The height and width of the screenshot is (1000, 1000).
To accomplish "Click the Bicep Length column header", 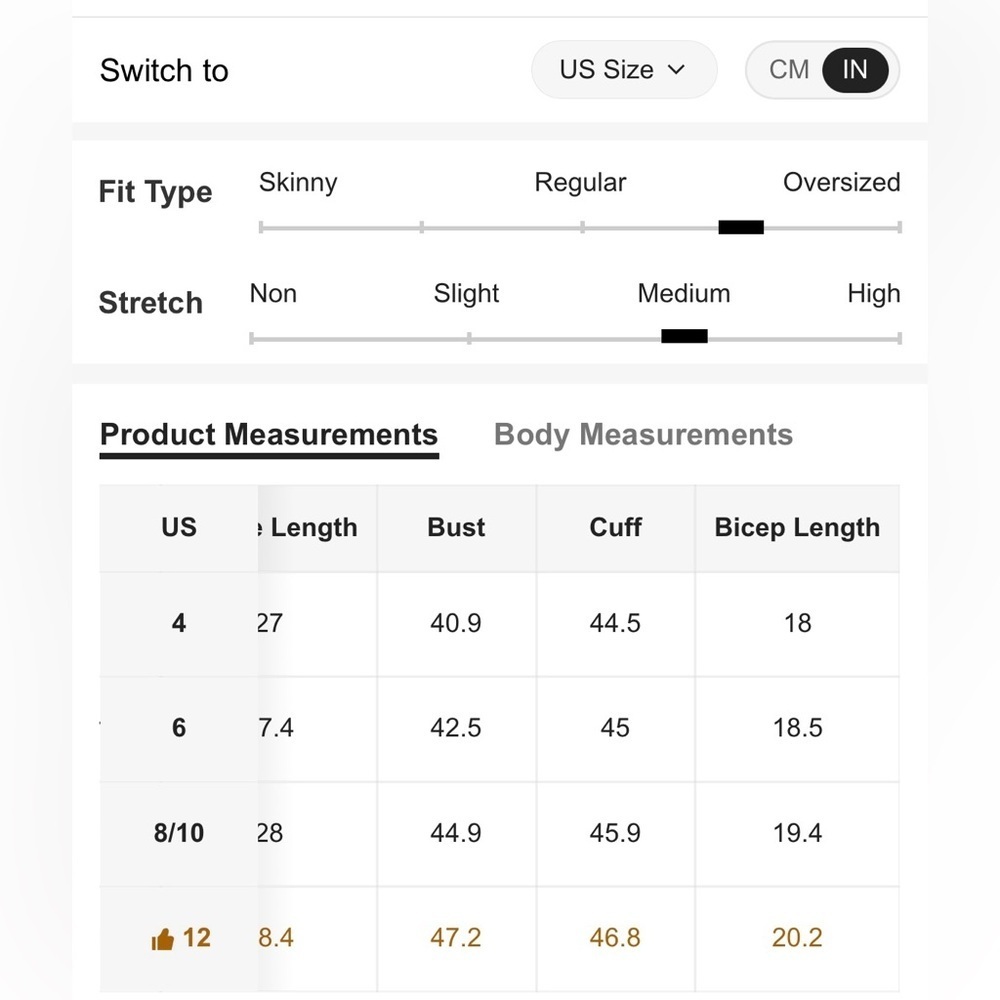I will (797, 527).
